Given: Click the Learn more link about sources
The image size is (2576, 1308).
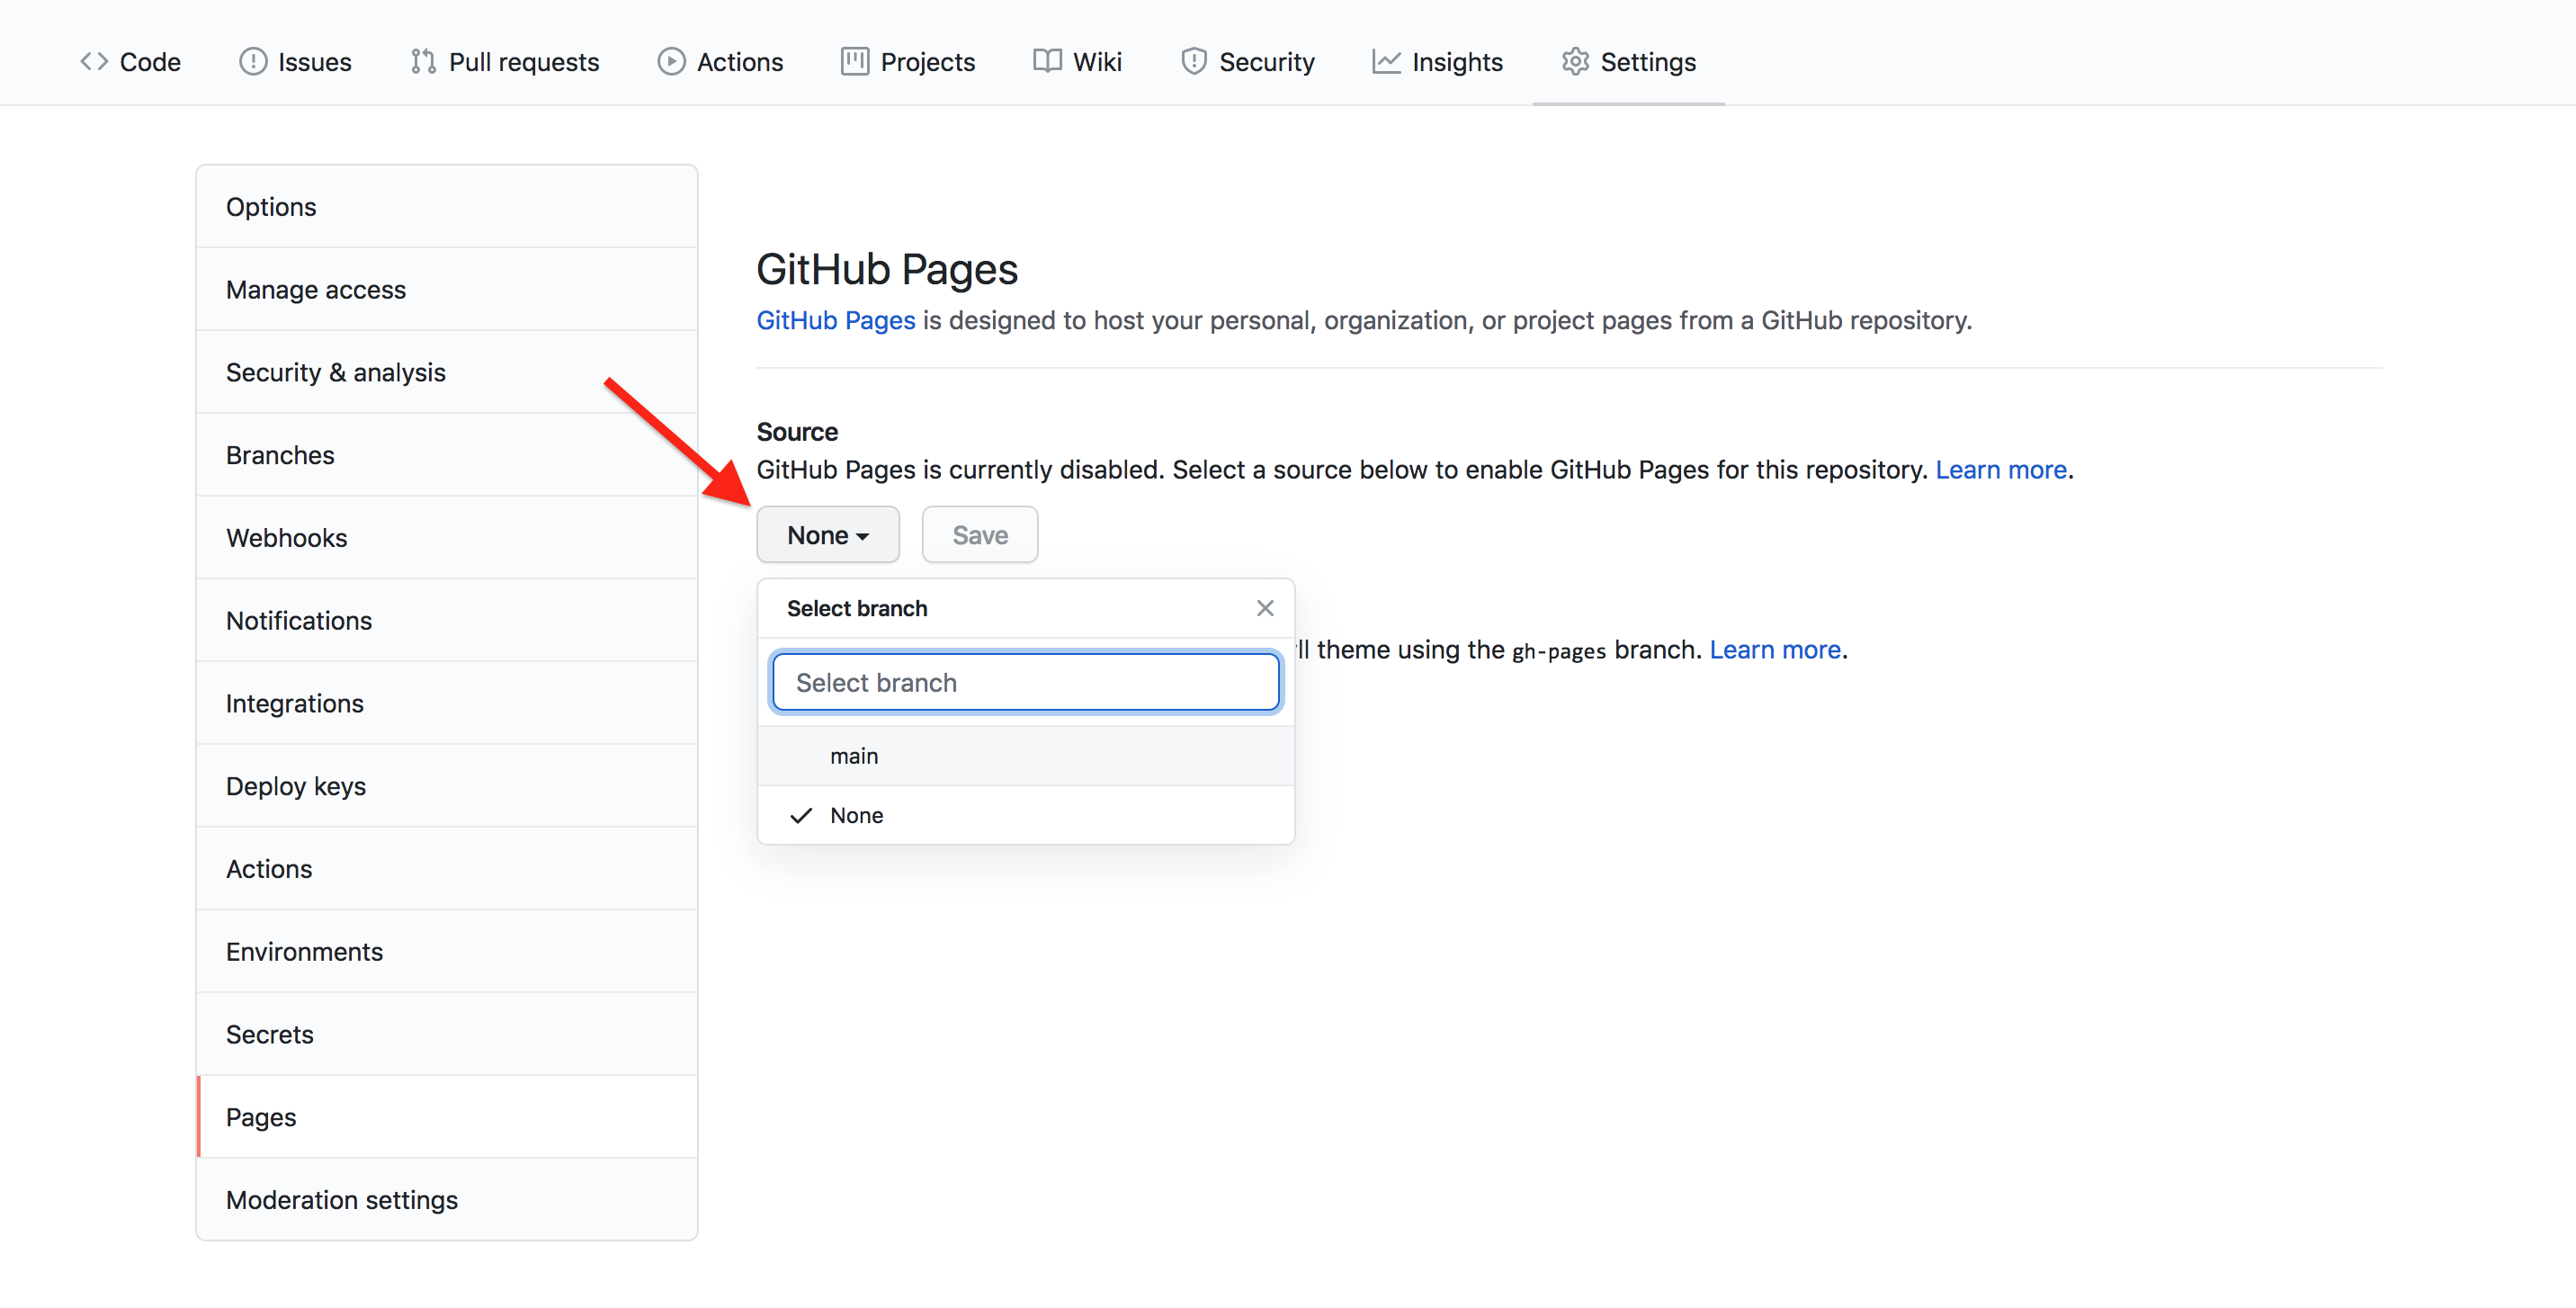Looking at the screenshot, I should (x=2001, y=469).
